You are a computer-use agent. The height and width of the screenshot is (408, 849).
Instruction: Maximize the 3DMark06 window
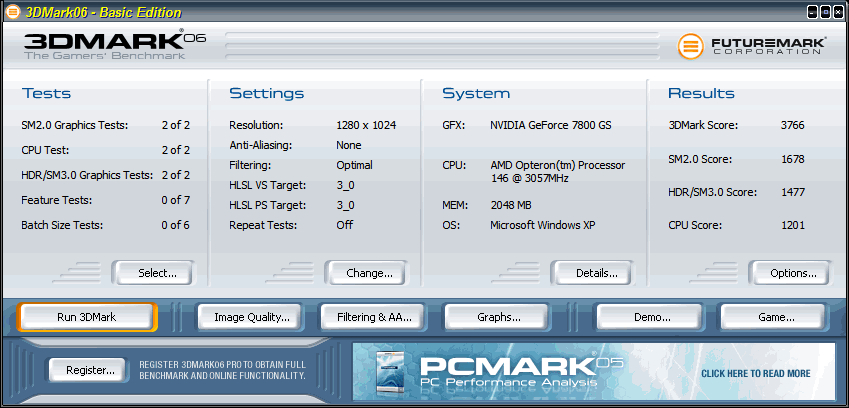[x=825, y=12]
